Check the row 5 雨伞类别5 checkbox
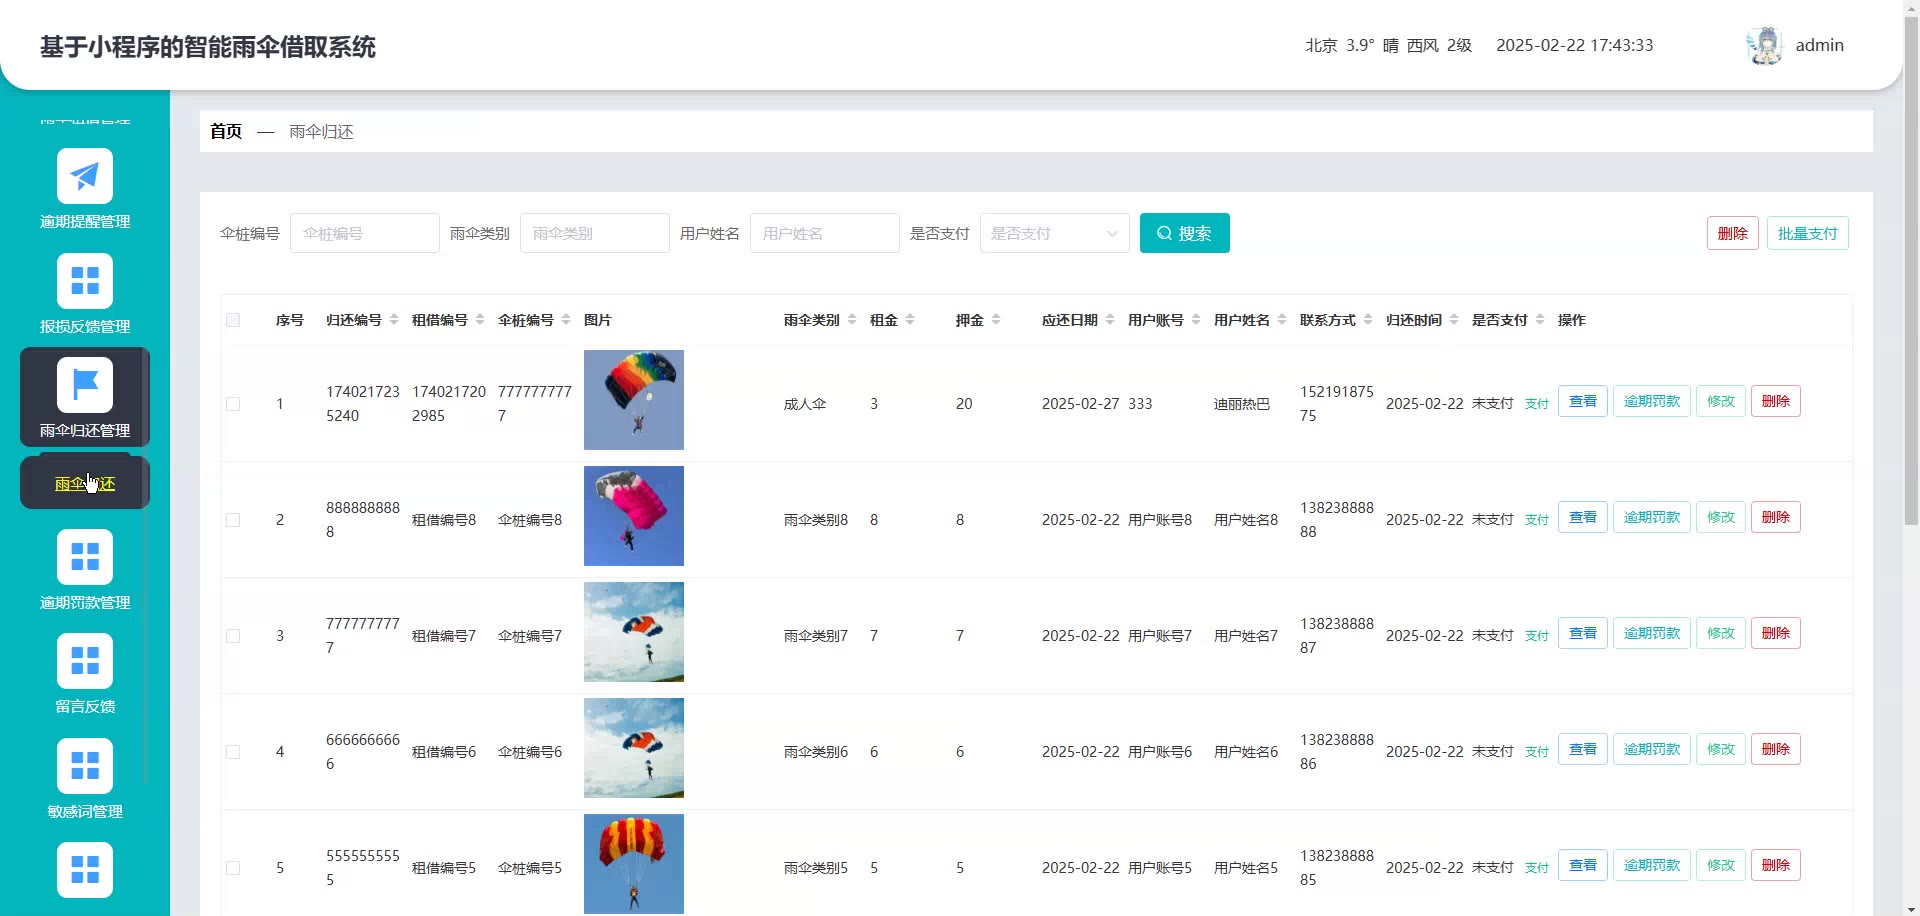Viewport: 1920px width, 916px height. (x=233, y=868)
